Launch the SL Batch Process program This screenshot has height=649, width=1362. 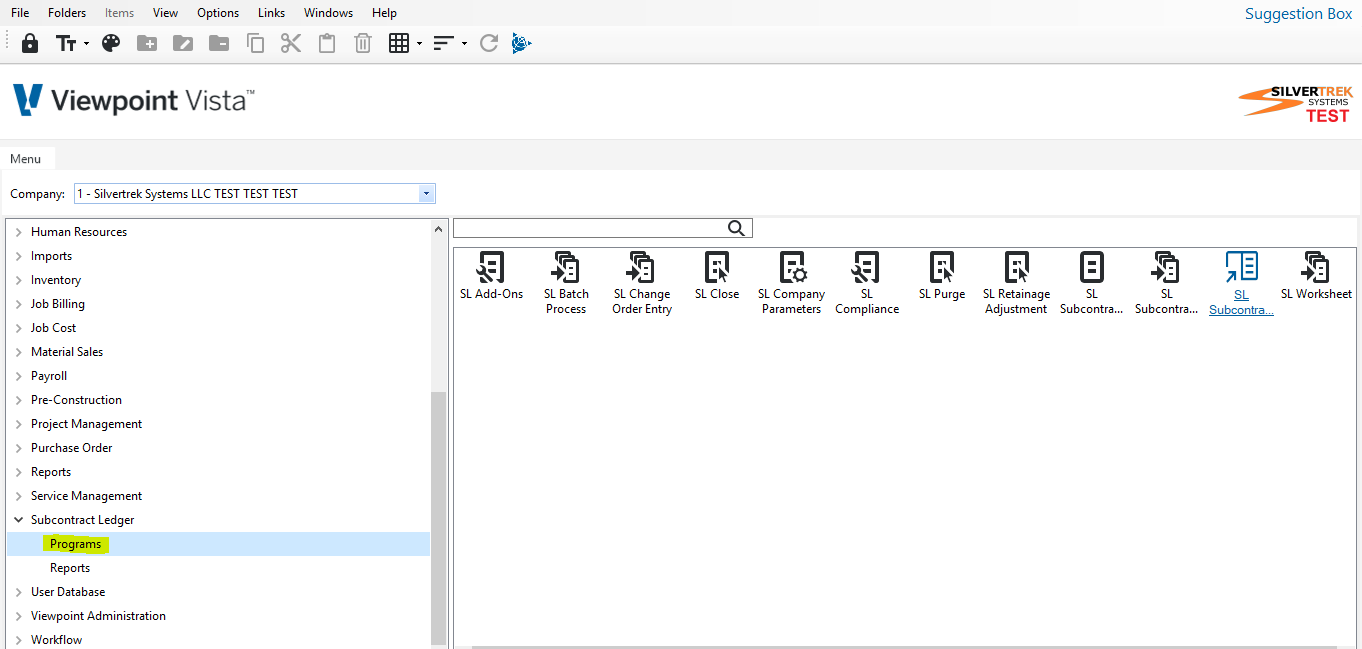(566, 283)
